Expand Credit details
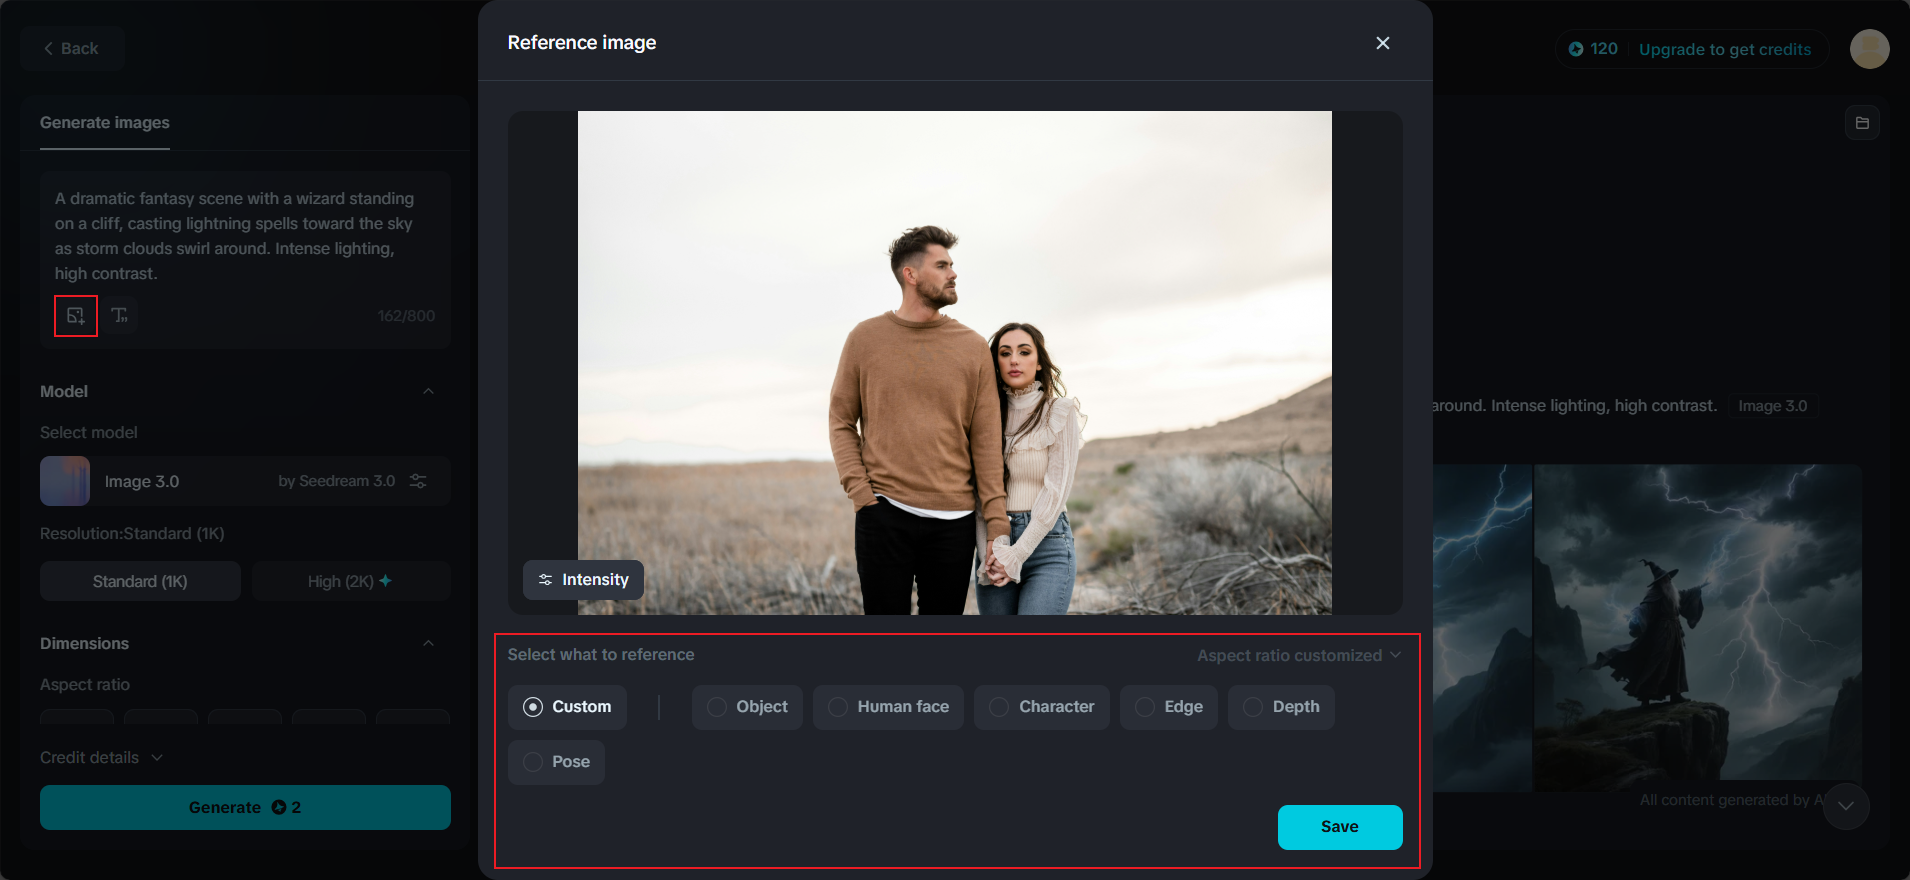The height and width of the screenshot is (880, 1910). tap(101, 758)
